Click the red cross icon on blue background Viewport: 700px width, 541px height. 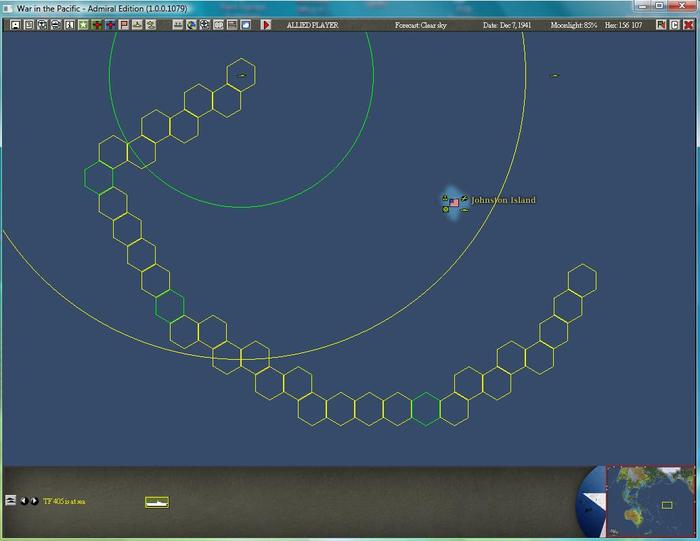click(110, 25)
